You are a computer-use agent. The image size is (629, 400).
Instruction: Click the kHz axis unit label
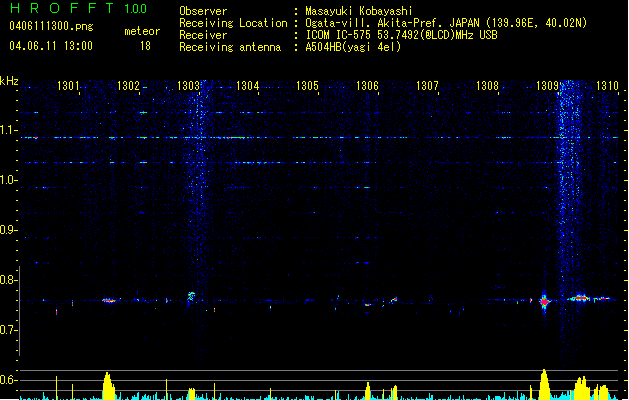(x=9, y=81)
